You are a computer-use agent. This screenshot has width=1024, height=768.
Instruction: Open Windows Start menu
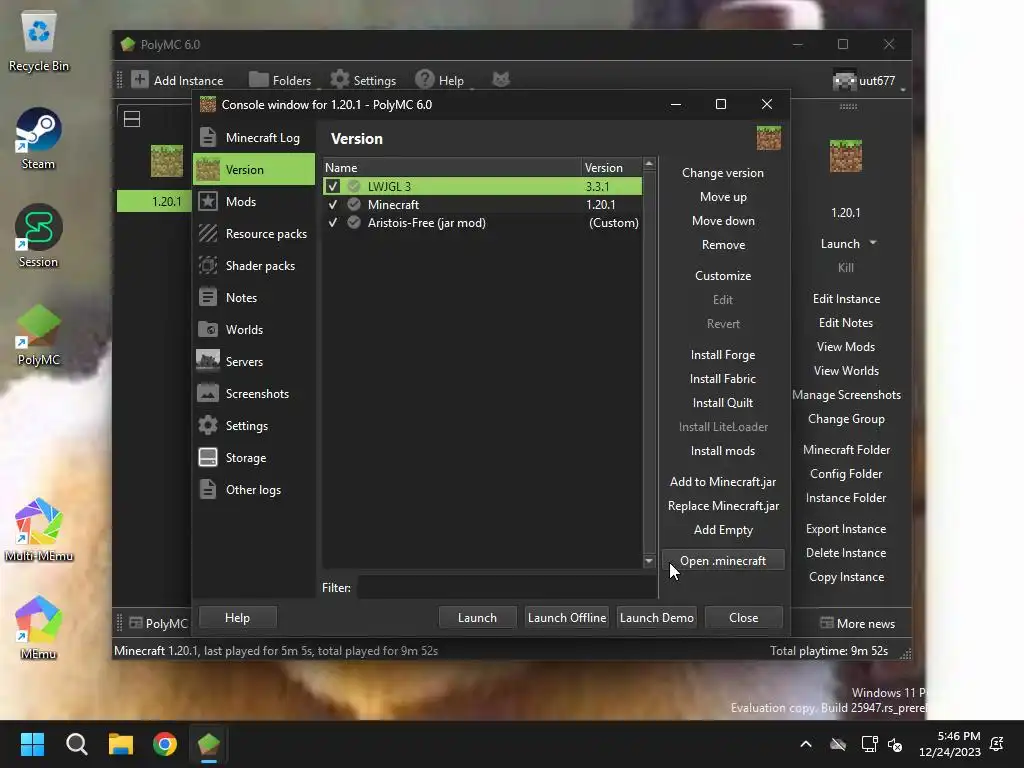tap(32, 744)
